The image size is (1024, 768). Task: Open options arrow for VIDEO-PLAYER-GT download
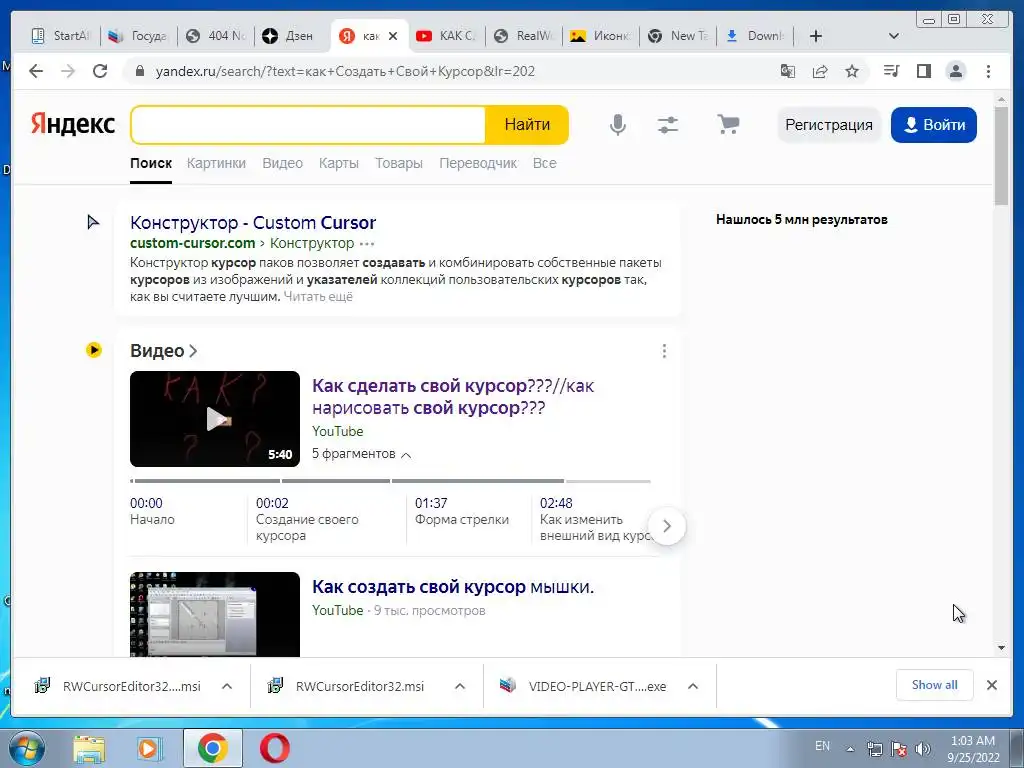point(693,686)
